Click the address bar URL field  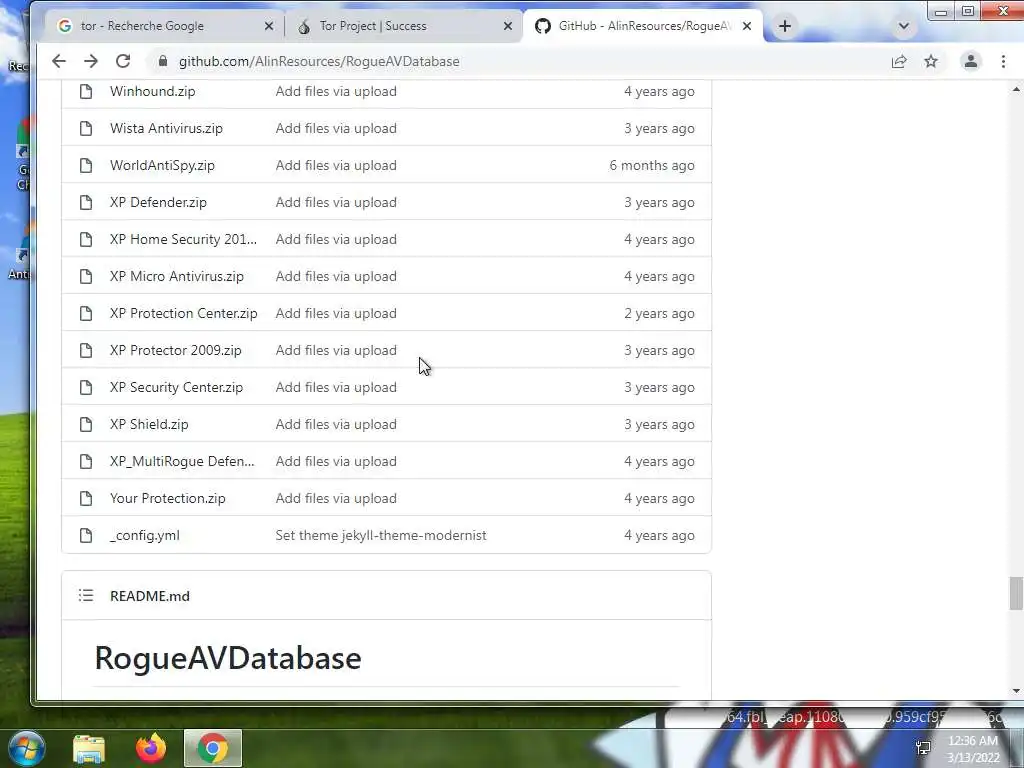pyautogui.click(x=522, y=61)
